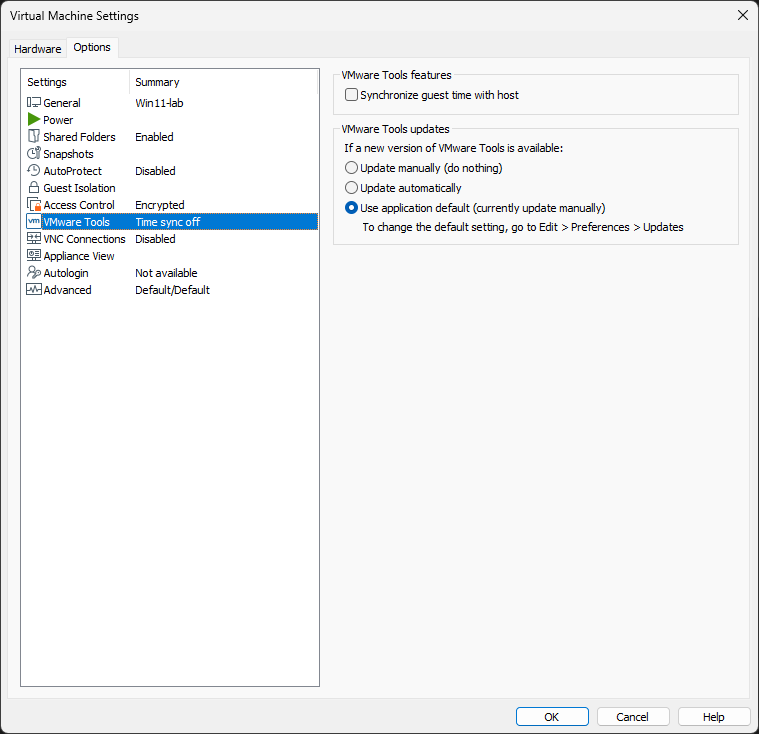Confirm with the OK button
This screenshot has height=734, width=759.
552,717
